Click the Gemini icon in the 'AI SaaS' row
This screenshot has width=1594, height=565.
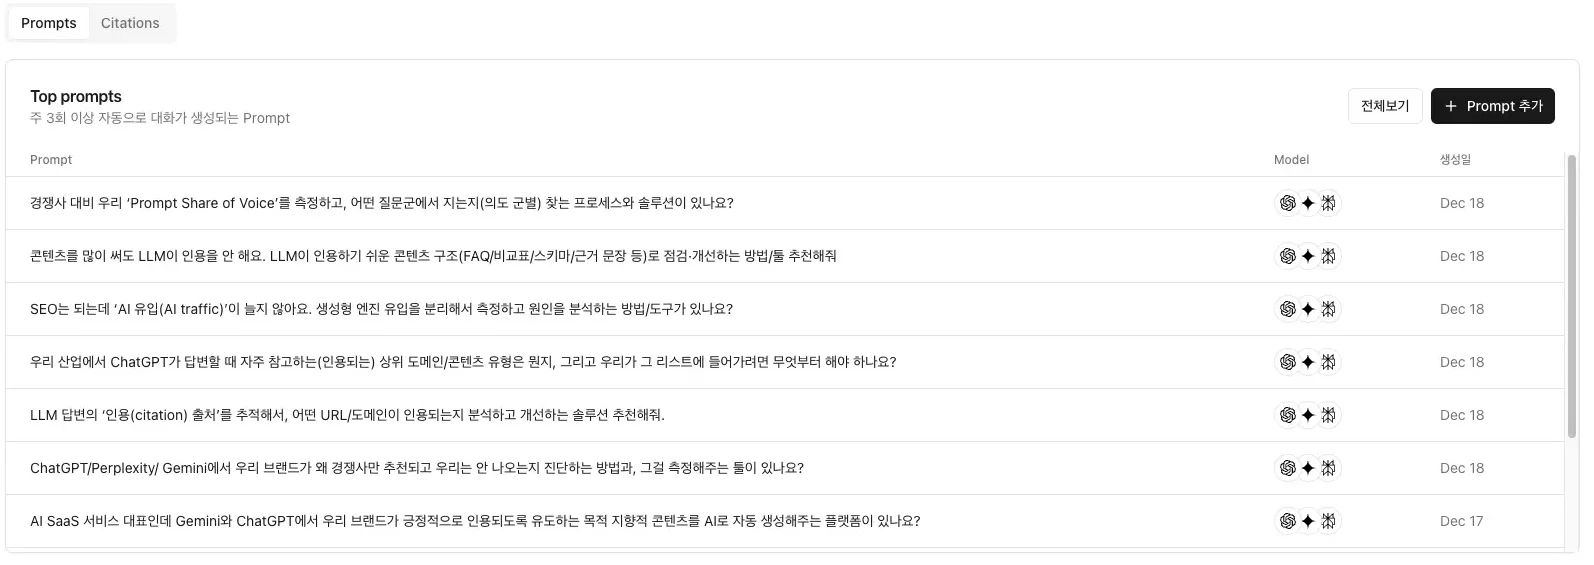pos(1308,521)
